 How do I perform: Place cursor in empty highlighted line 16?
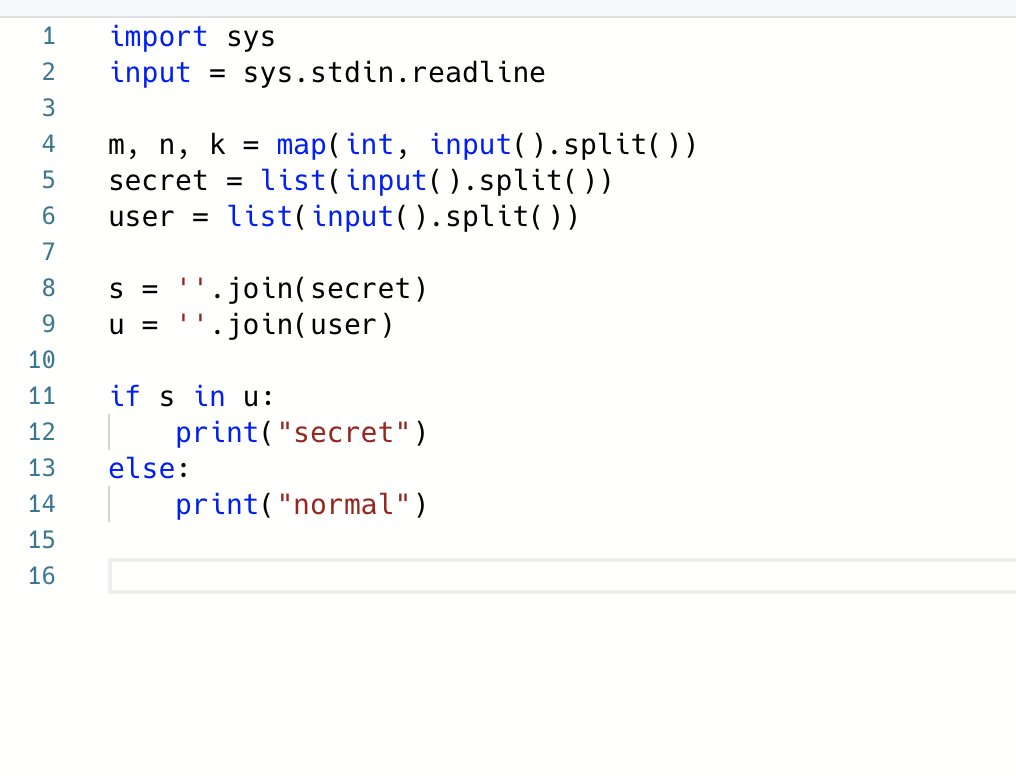562,576
